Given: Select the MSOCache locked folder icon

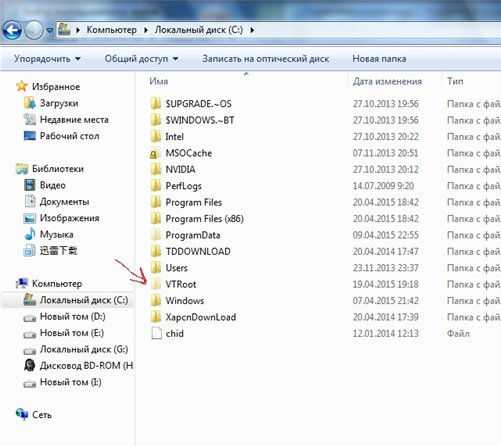Looking at the screenshot, I should [155, 154].
